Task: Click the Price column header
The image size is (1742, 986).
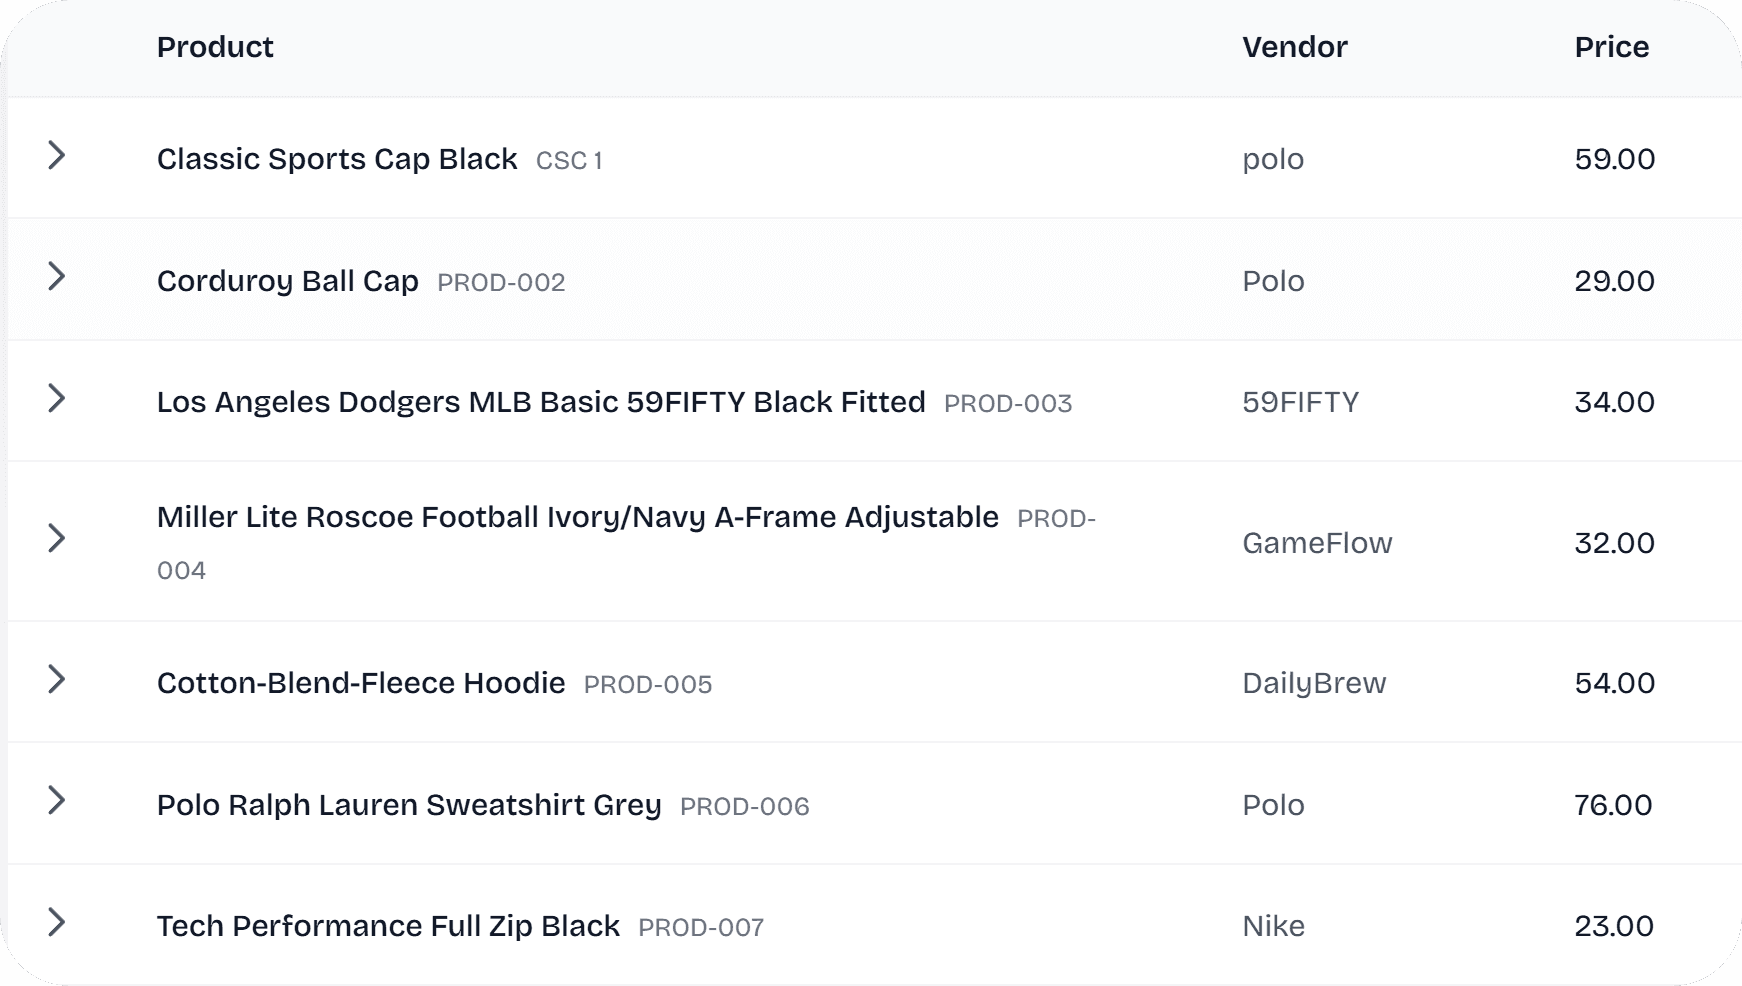Action: coord(1611,47)
